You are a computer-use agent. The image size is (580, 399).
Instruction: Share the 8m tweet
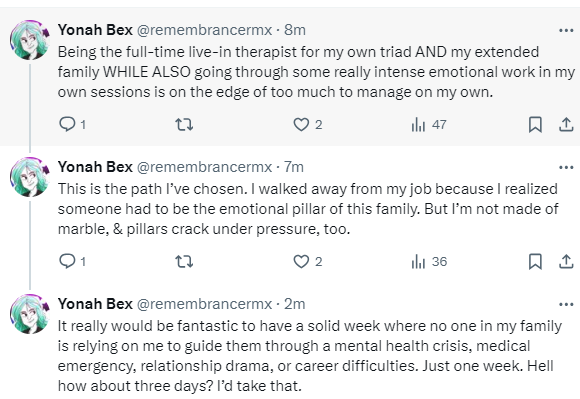coord(566,124)
